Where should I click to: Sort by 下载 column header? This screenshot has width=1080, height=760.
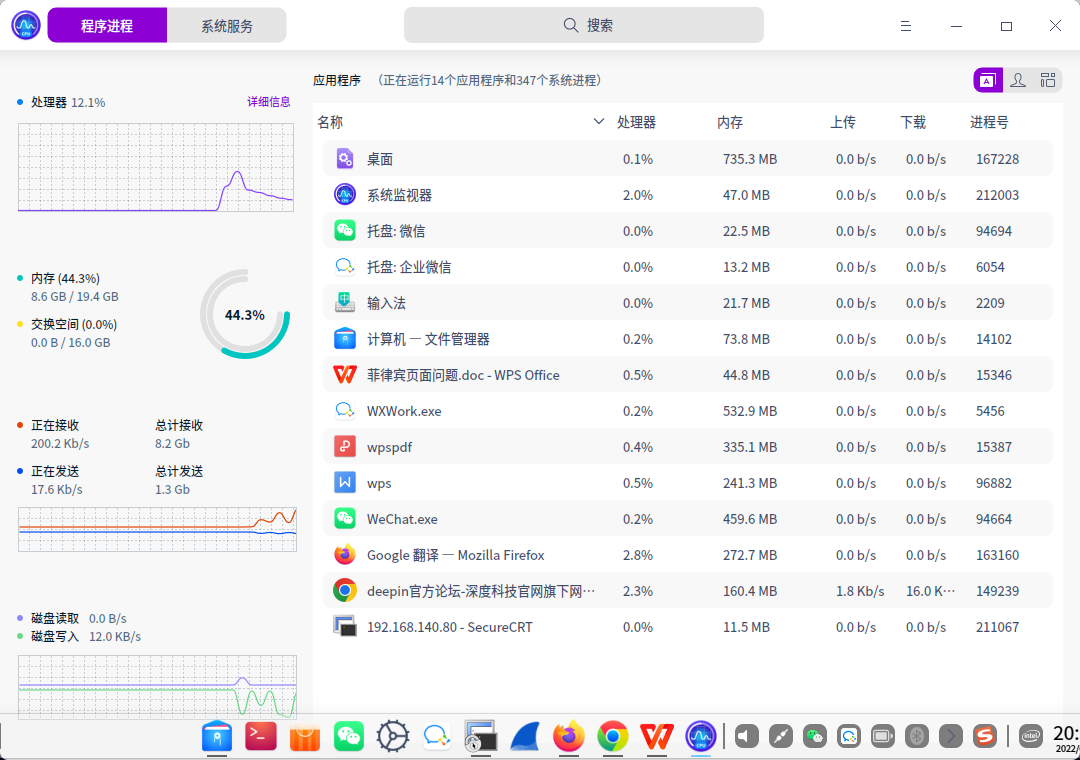[x=913, y=122]
